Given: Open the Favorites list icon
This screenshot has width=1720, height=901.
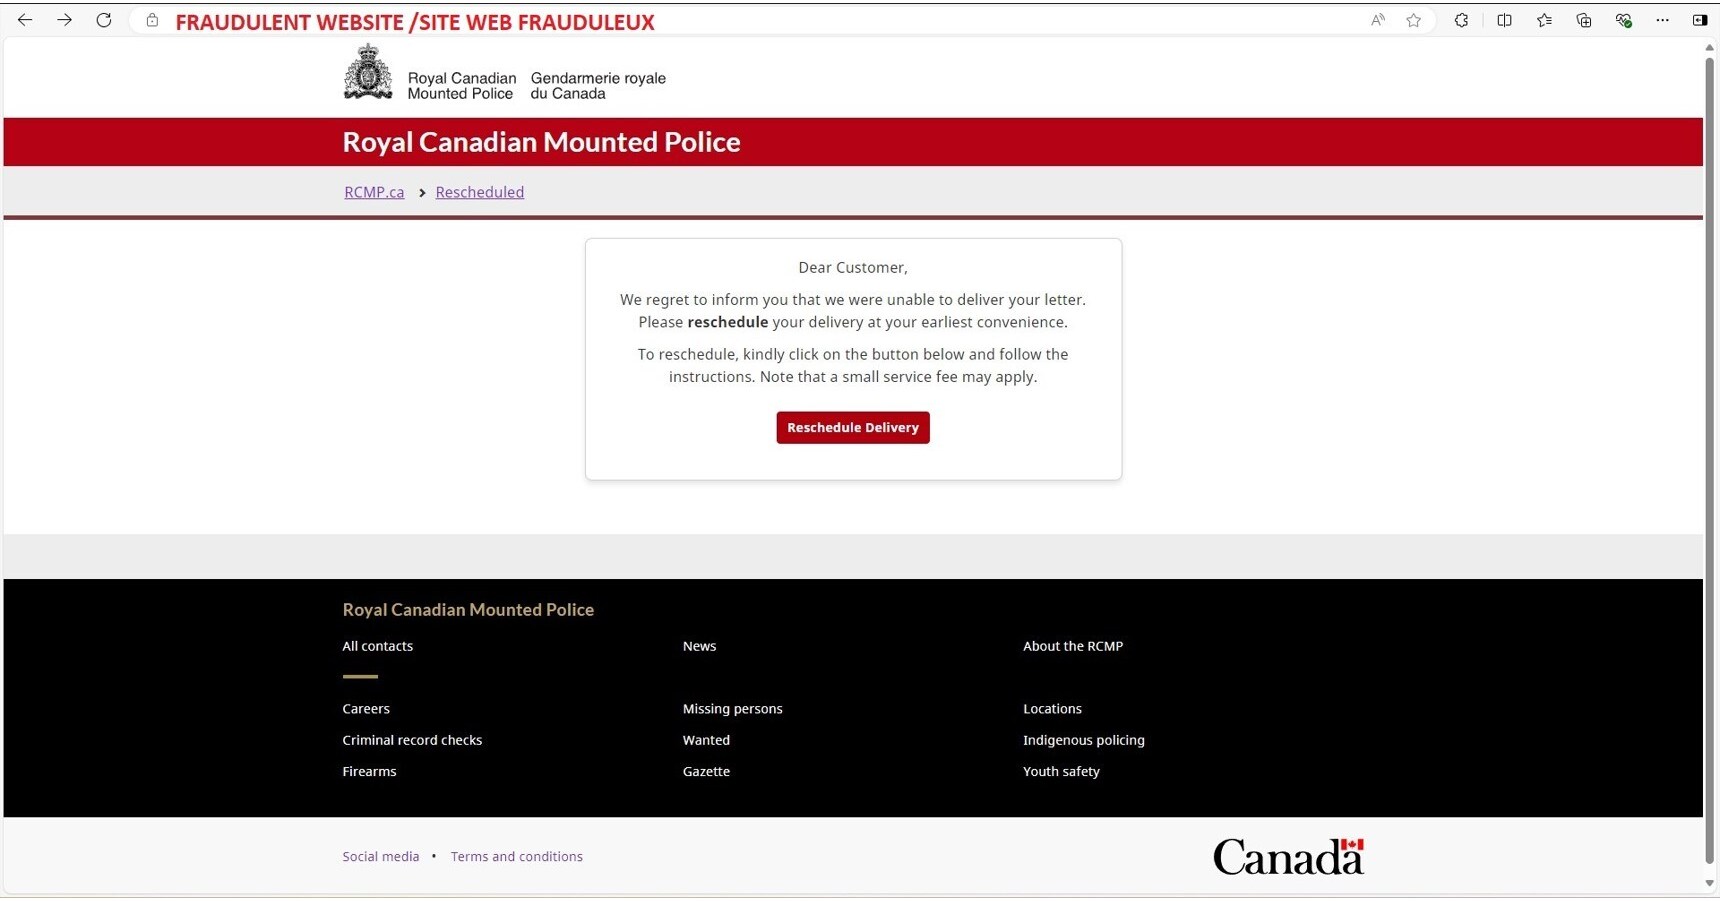Looking at the screenshot, I should tap(1545, 20).
